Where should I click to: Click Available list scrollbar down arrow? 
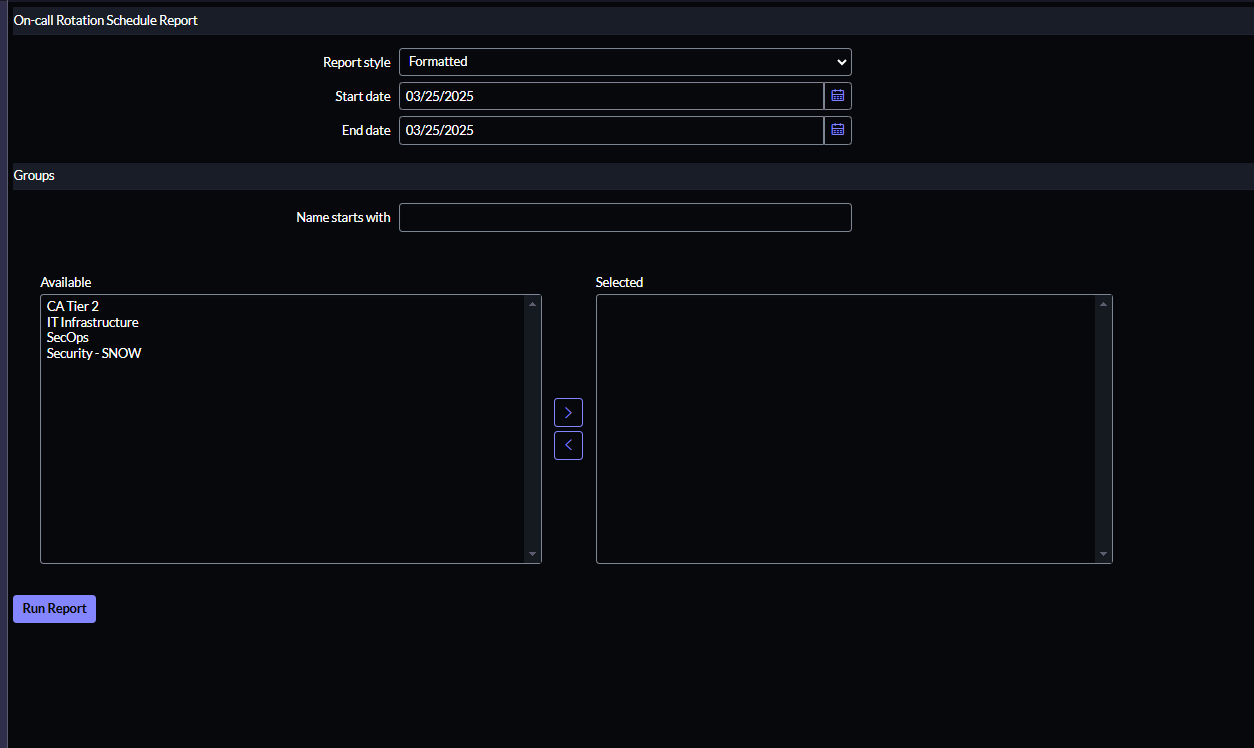532,554
